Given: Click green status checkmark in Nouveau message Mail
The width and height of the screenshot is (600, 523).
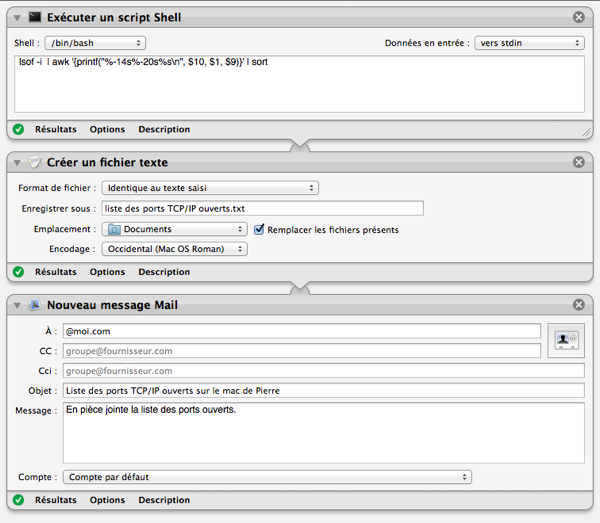Looking at the screenshot, I should pyautogui.click(x=18, y=500).
